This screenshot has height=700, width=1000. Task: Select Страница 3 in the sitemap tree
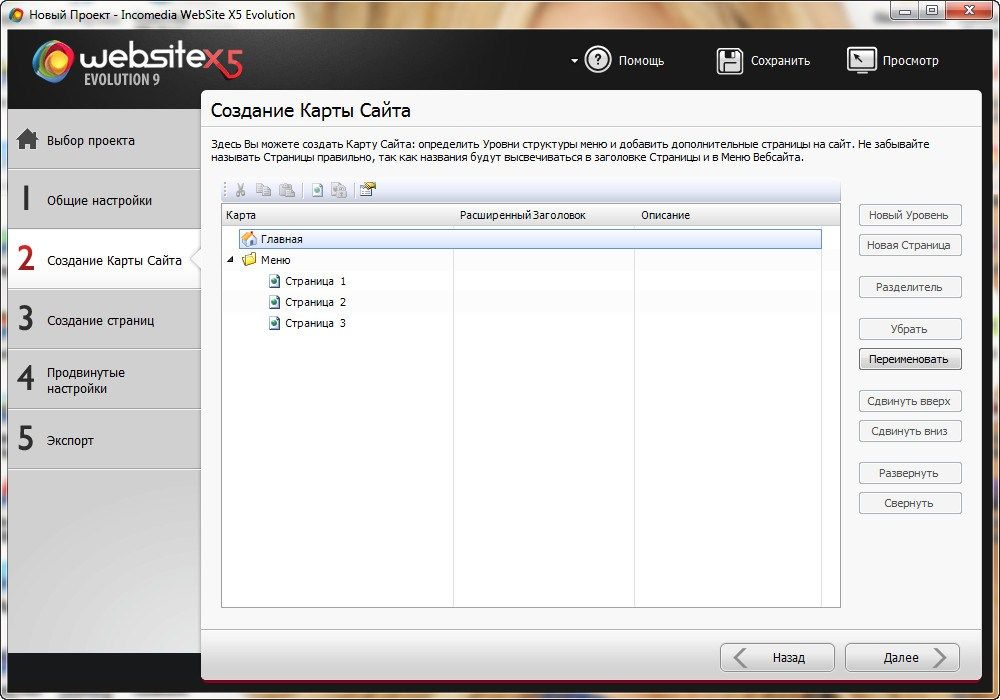(314, 323)
